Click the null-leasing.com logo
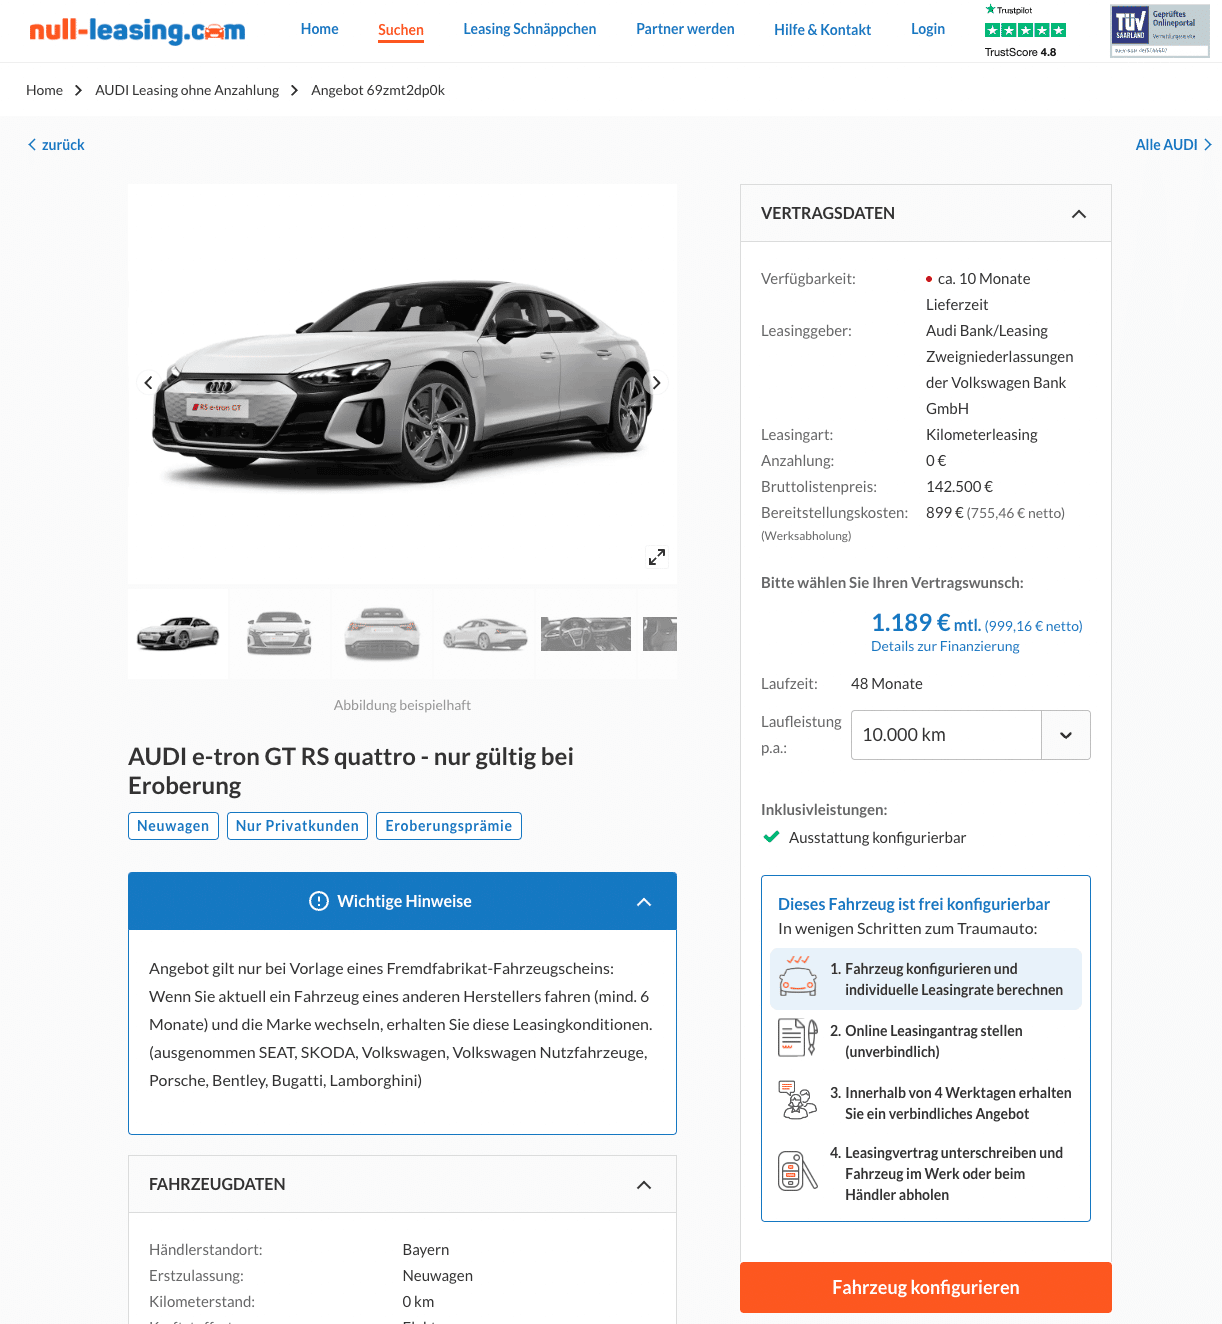Image resolution: width=1222 pixels, height=1324 pixels. tap(137, 31)
